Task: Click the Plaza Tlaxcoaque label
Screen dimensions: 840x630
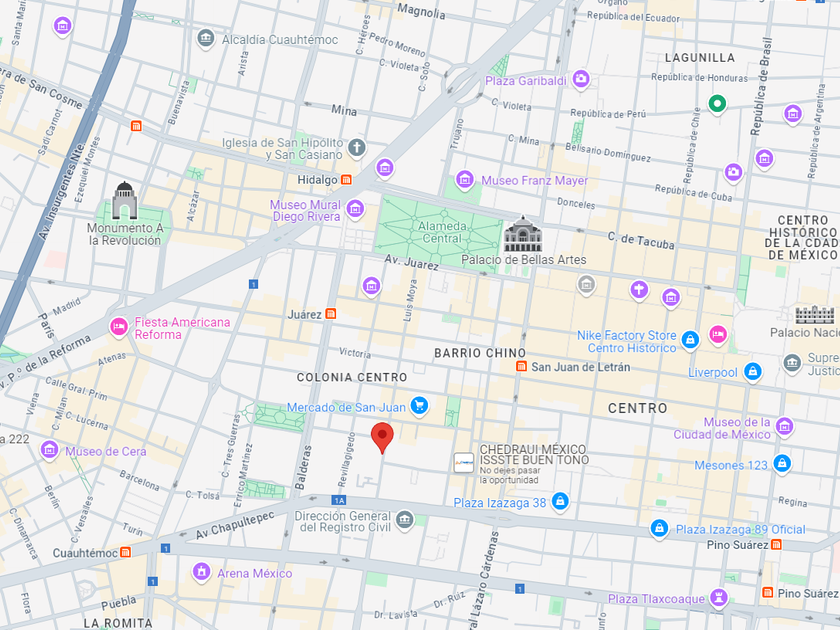Action: click(656, 598)
